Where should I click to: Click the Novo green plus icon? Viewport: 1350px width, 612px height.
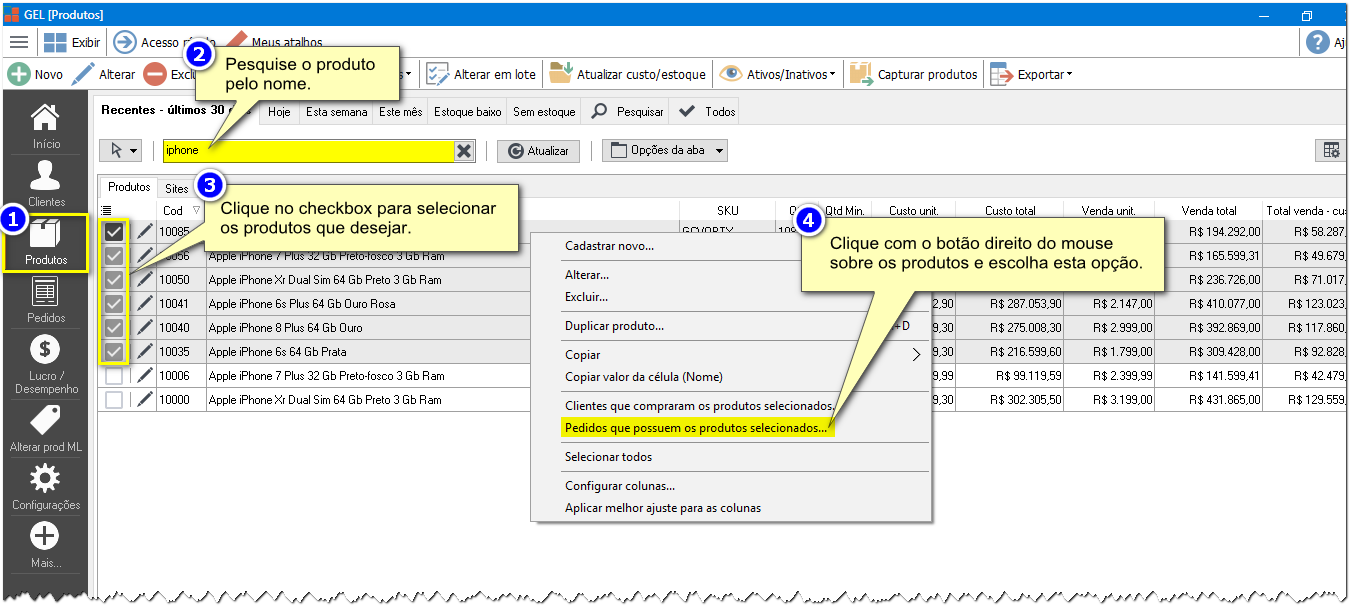pyautogui.click(x=18, y=74)
